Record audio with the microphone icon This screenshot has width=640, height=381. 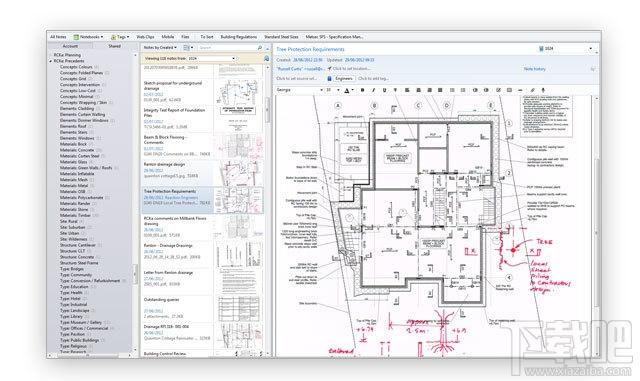543,90
